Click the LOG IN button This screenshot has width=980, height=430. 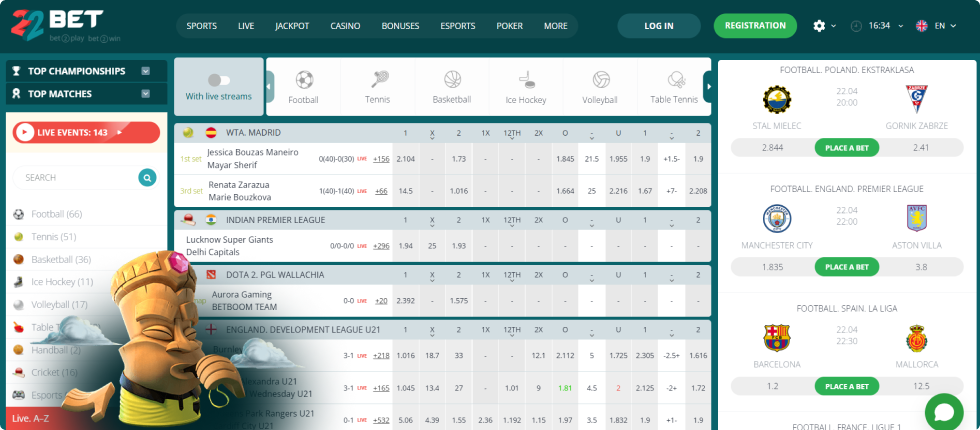pos(659,26)
